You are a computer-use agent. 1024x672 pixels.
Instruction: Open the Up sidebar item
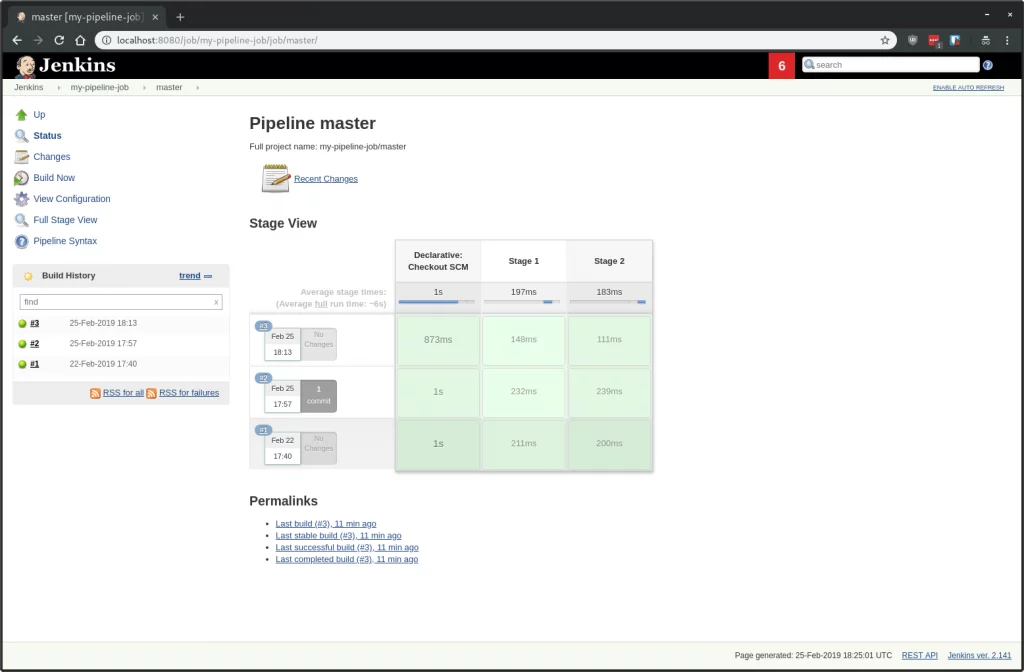39,114
